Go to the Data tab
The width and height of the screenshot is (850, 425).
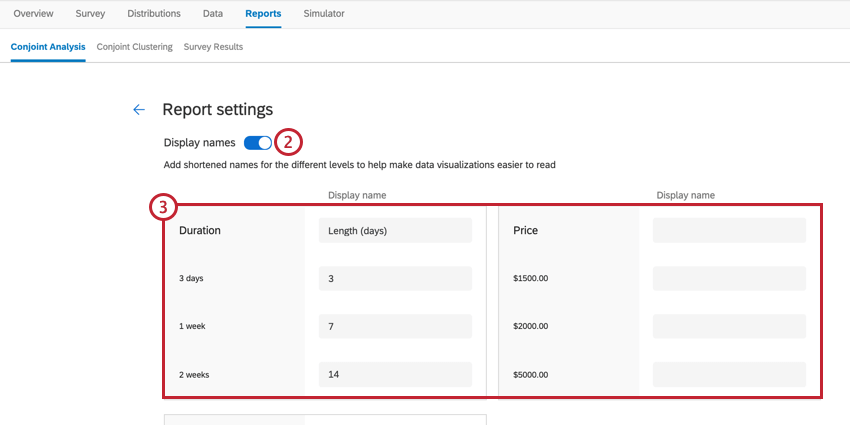tap(213, 14)
